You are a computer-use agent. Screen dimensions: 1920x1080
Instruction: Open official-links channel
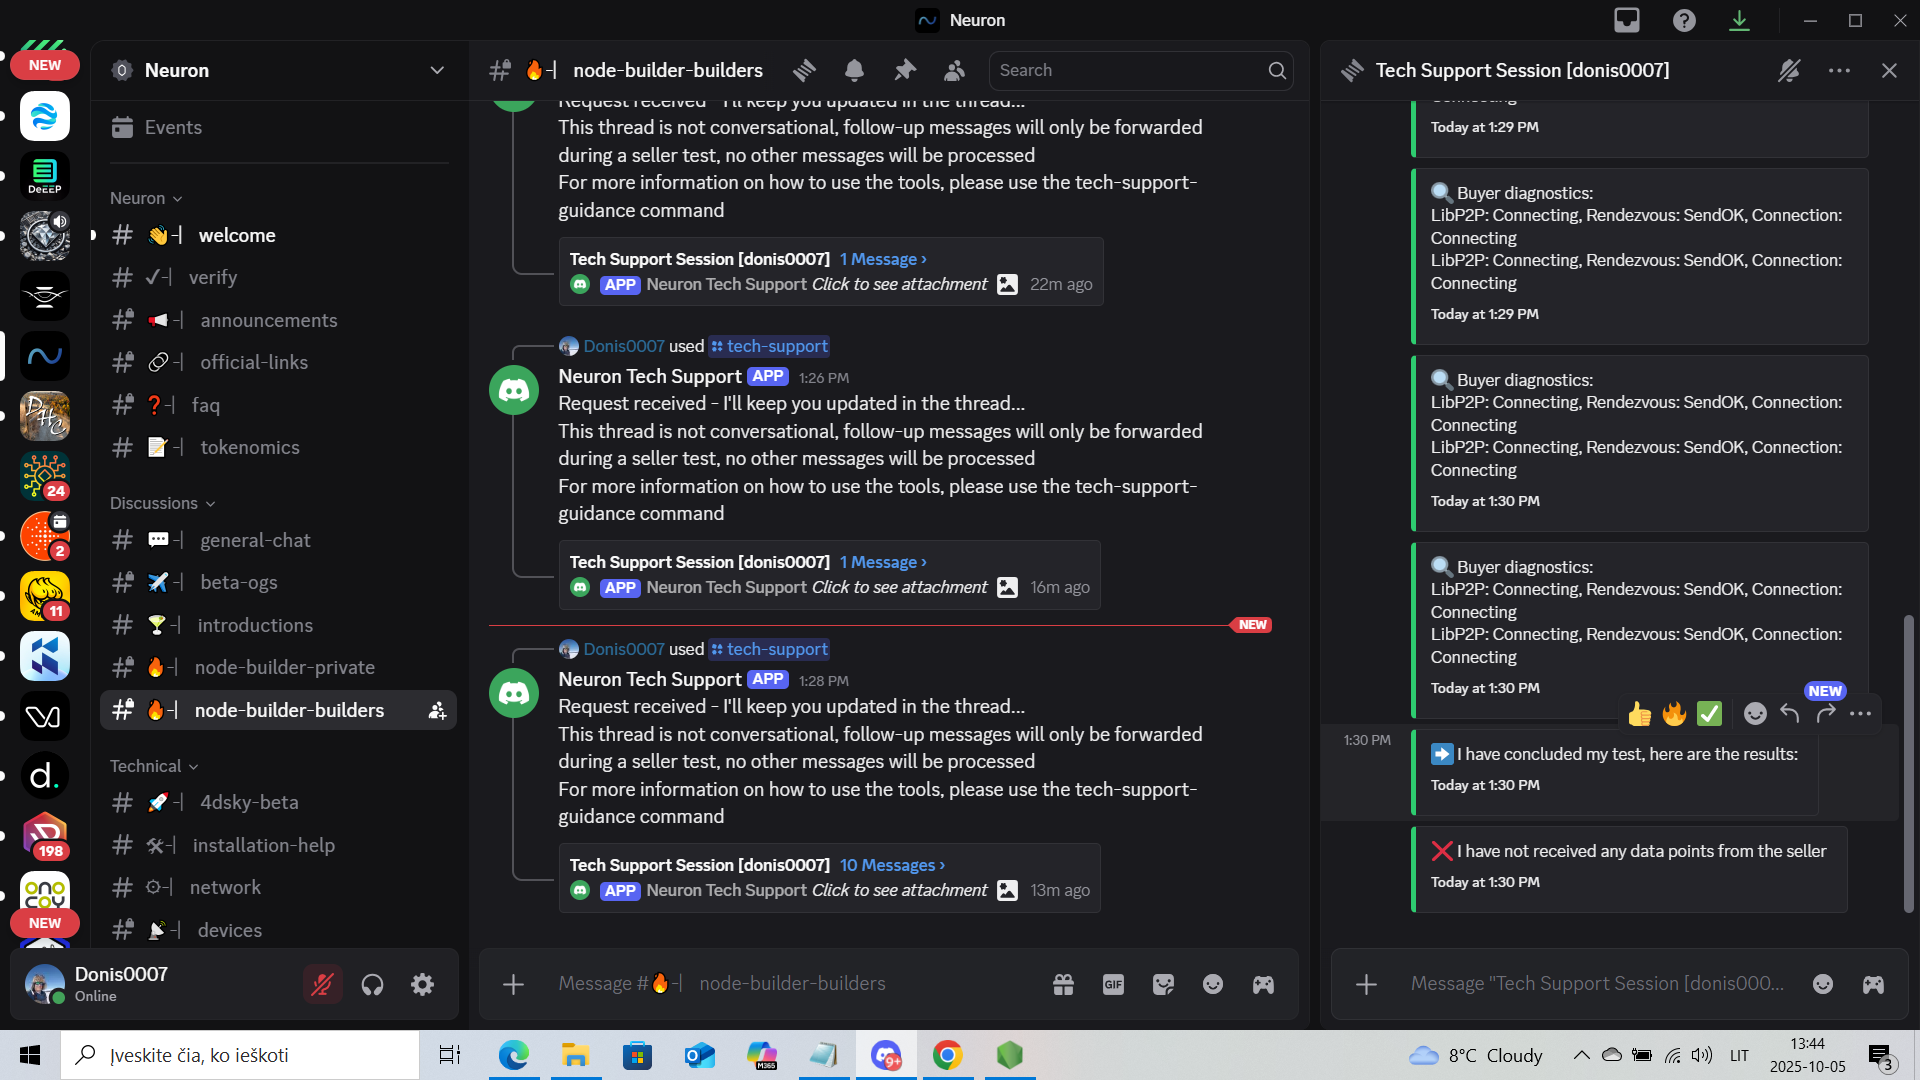279,362
